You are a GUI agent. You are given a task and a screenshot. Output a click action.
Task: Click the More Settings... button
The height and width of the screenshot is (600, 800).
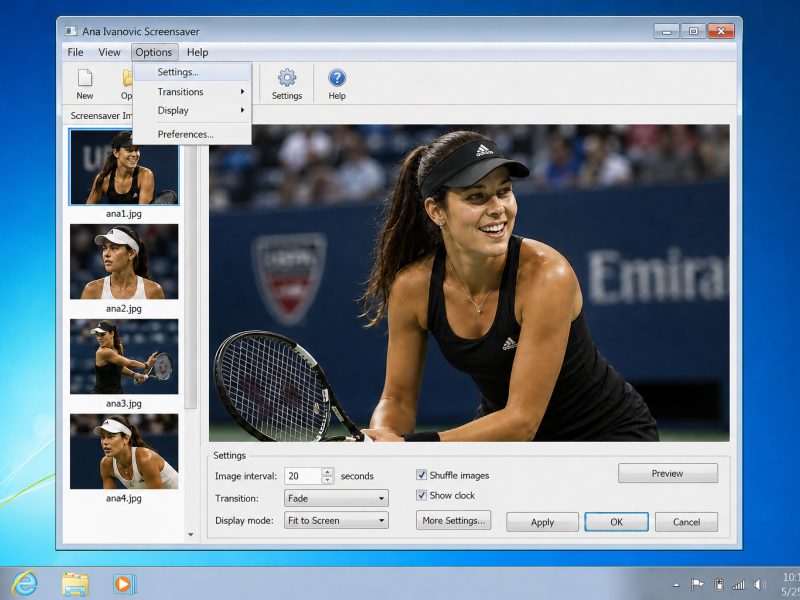(454, 520)
